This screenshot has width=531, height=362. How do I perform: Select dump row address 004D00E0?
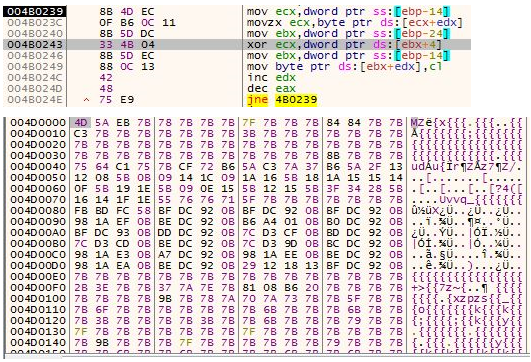click(38, 276)
